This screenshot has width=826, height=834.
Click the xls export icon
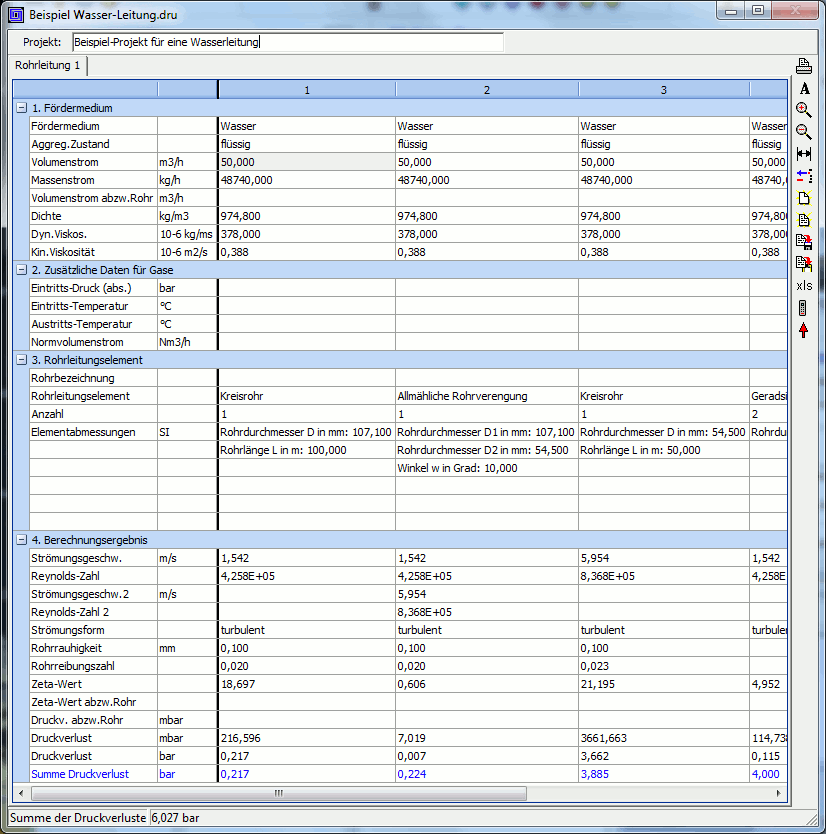(804, 286)
